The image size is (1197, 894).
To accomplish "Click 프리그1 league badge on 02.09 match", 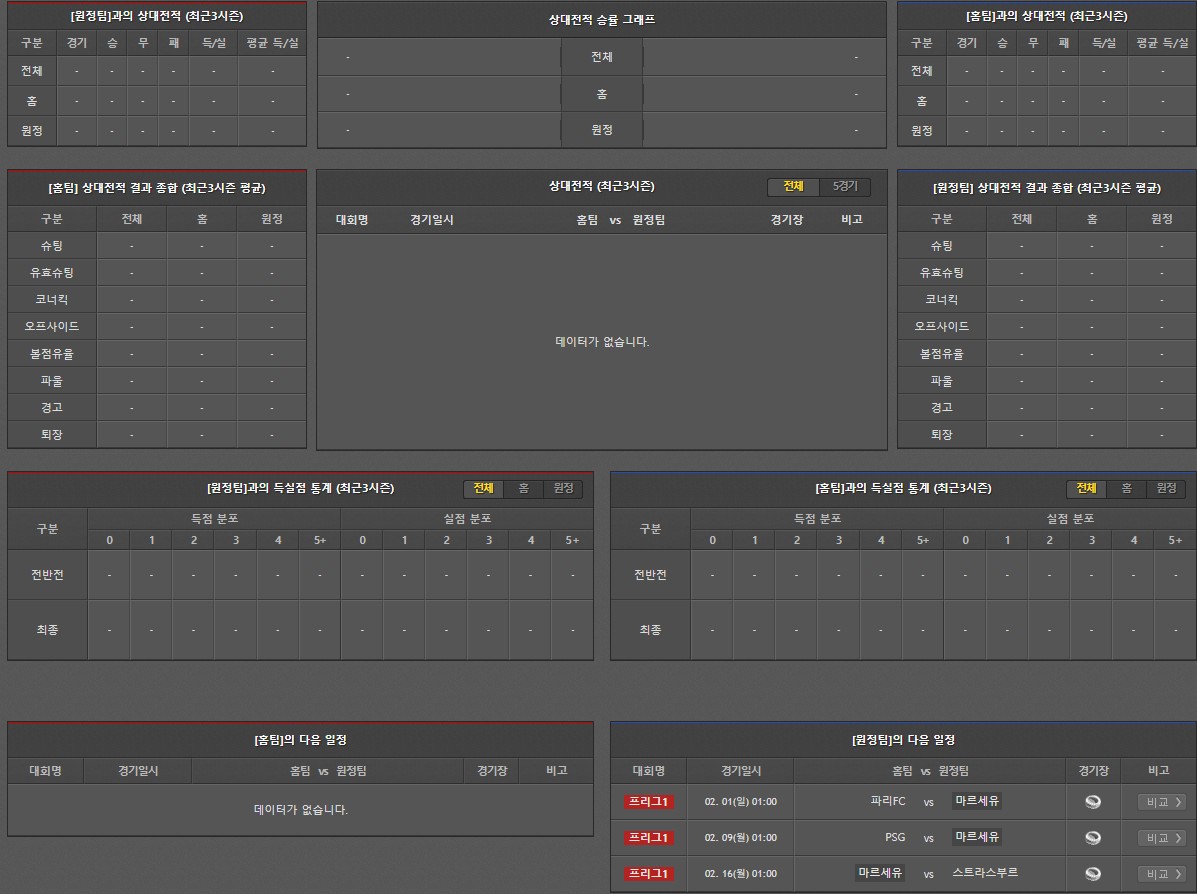I will 649,838.
